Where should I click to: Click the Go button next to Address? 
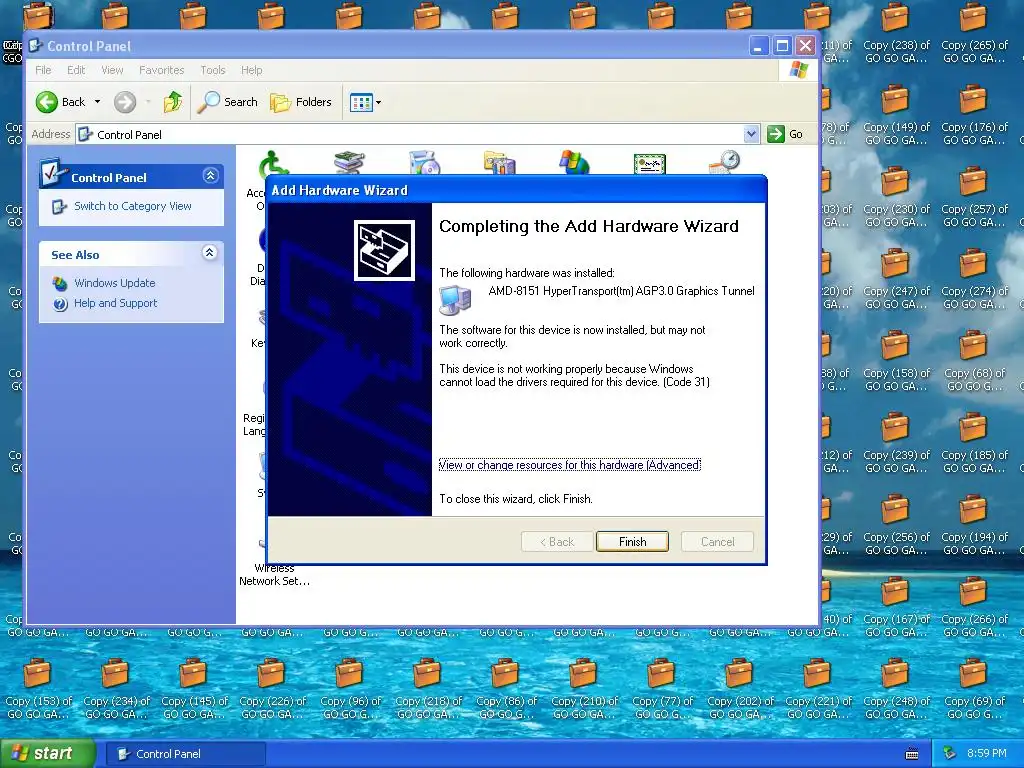[x=786, y=134]
